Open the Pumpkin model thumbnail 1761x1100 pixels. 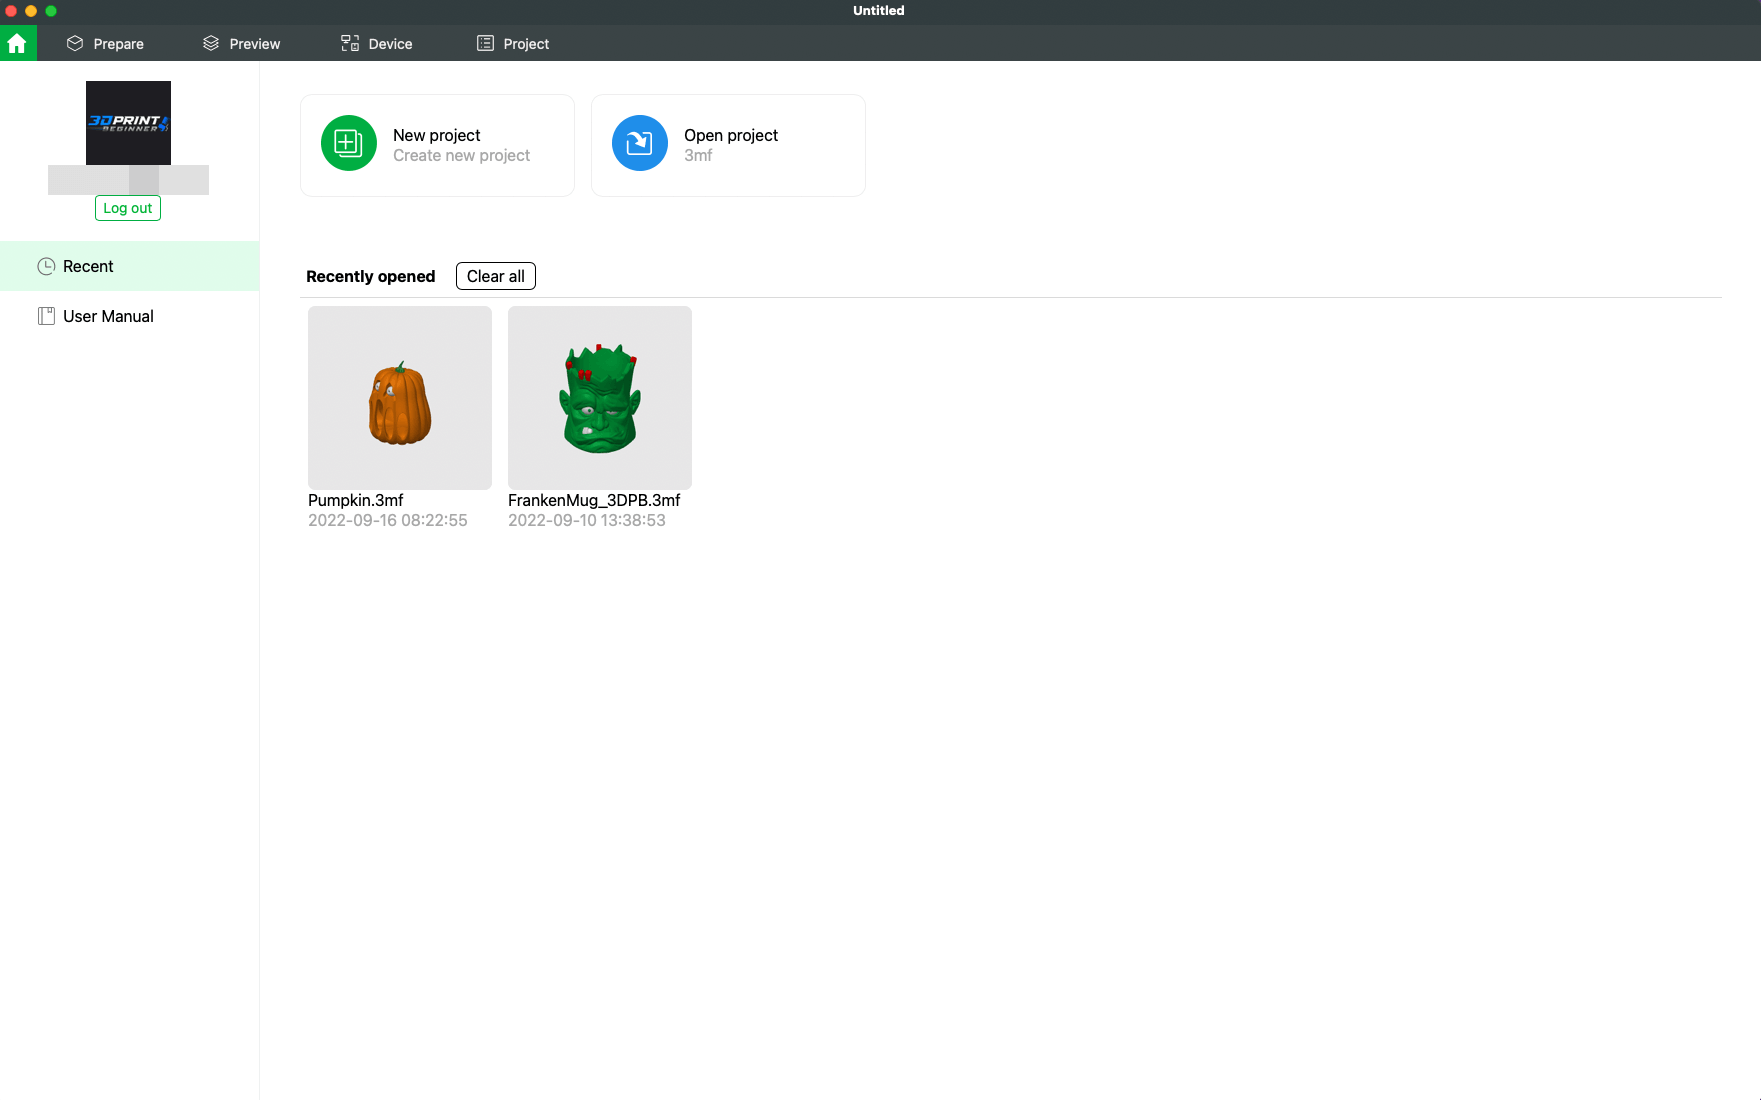400,398
